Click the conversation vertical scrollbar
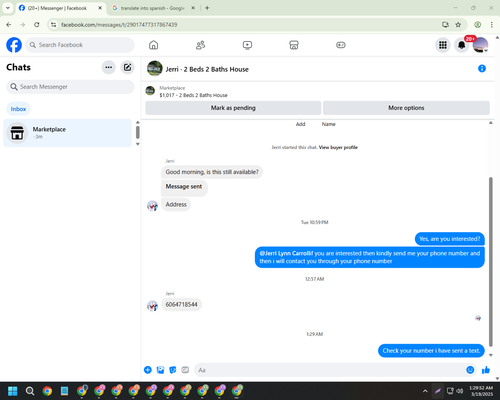Screen dimensions: 500x400 click(491, 262)
